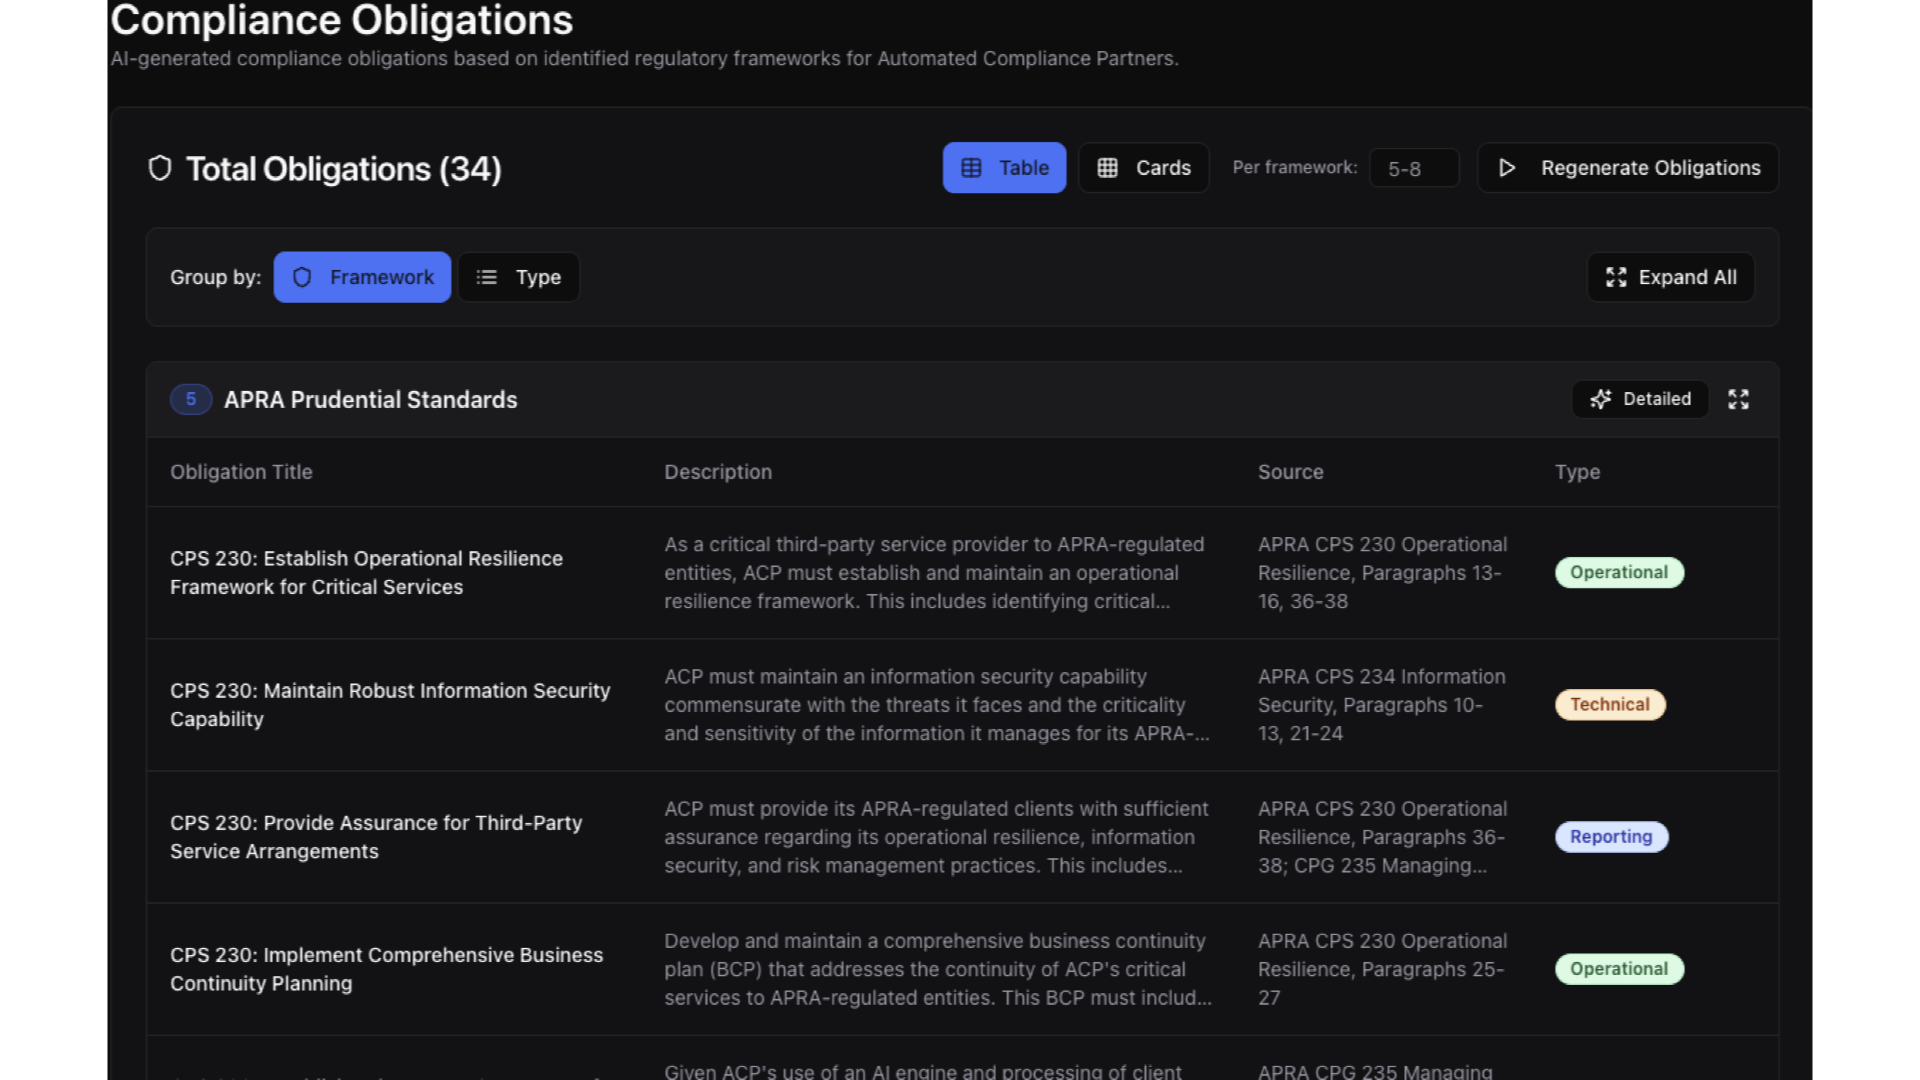Click the list icon on the Type button

click(487, 277)
